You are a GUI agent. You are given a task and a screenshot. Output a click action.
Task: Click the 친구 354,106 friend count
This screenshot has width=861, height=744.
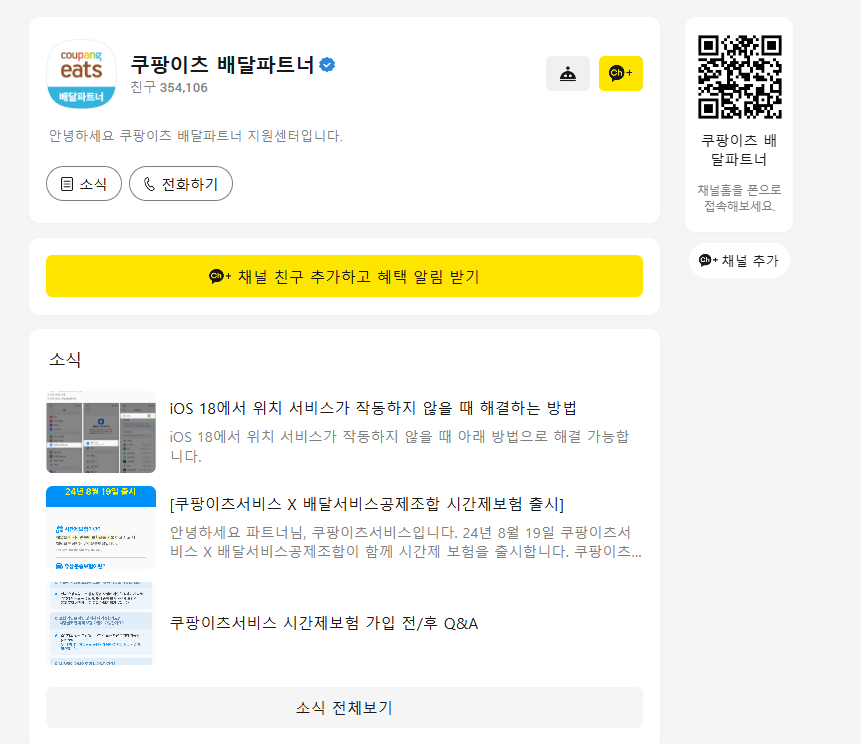tap(169, 87)
